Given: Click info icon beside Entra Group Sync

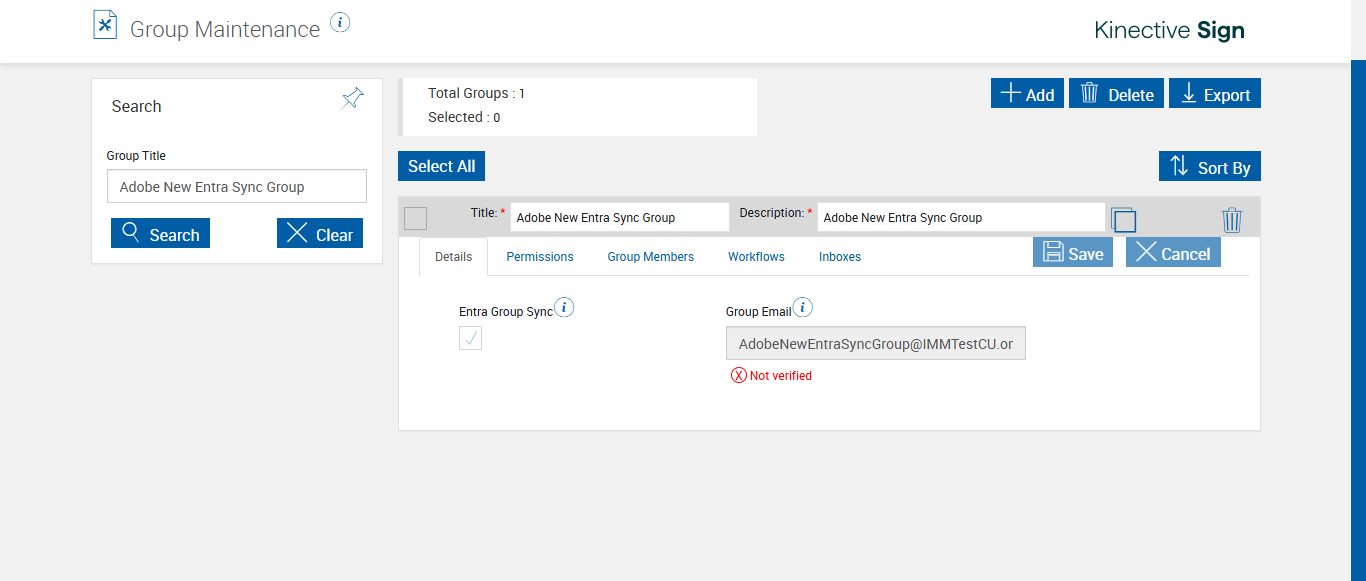Looking at the screenshot, I should 564,308.
